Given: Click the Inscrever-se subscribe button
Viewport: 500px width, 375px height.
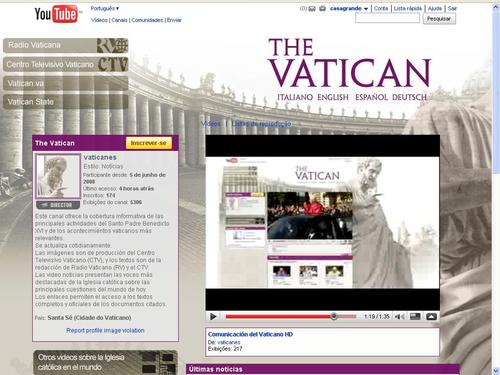Looking at the screenshot, I should (149, 143).
